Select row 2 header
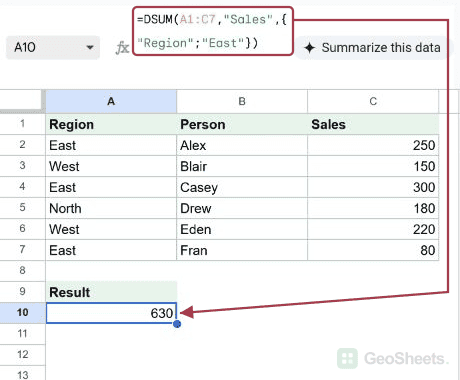The width and height of the screenshot is (460, 380). click(x=22, y=145)
